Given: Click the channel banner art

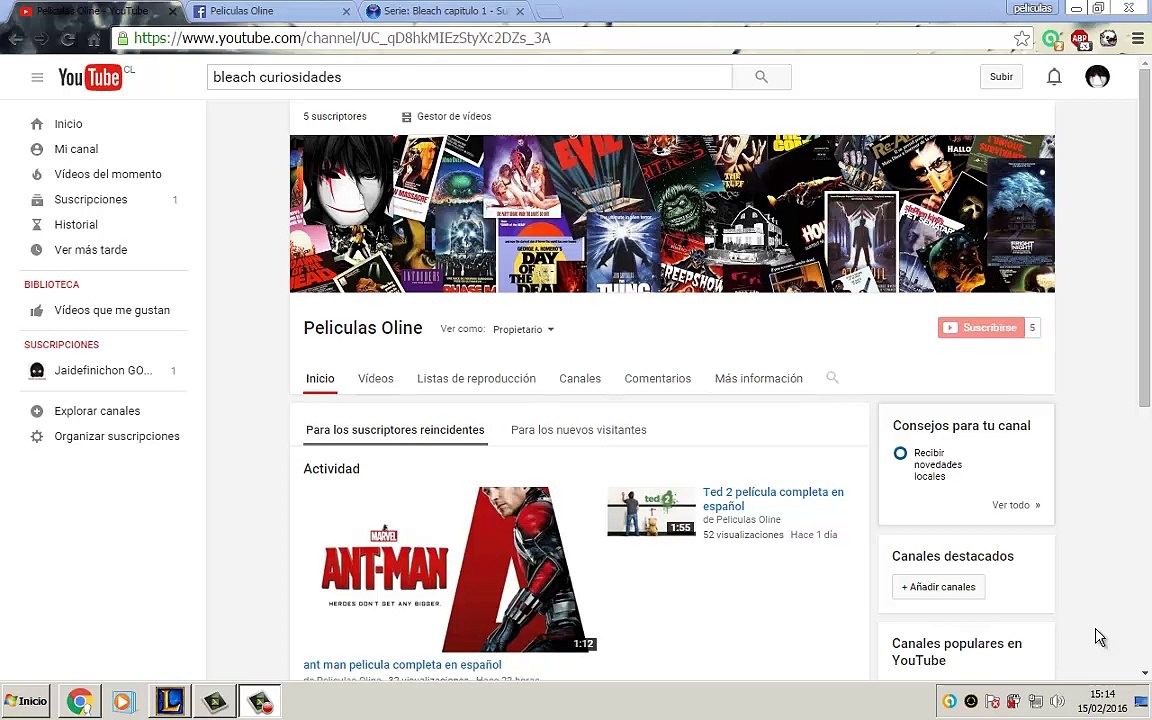Looking at the screenshot, I should (x=672, y=214).
